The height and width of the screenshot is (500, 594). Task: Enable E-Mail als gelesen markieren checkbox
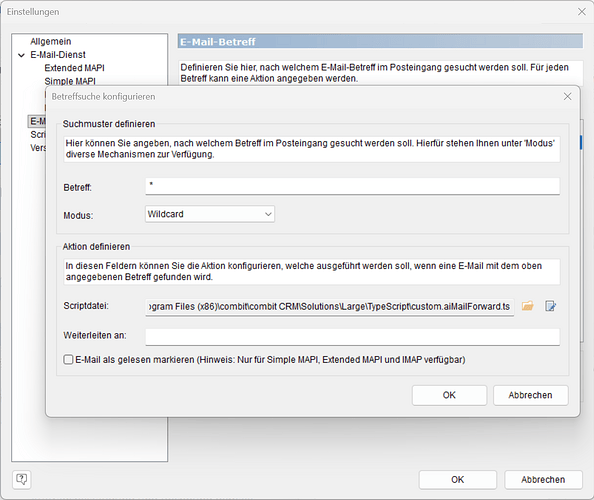tap(68, 359)
